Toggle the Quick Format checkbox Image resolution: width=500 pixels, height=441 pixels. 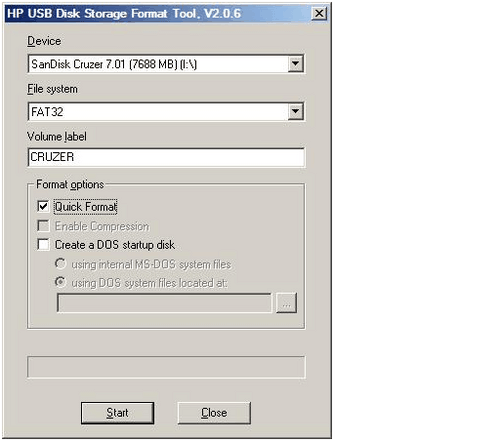43,206
